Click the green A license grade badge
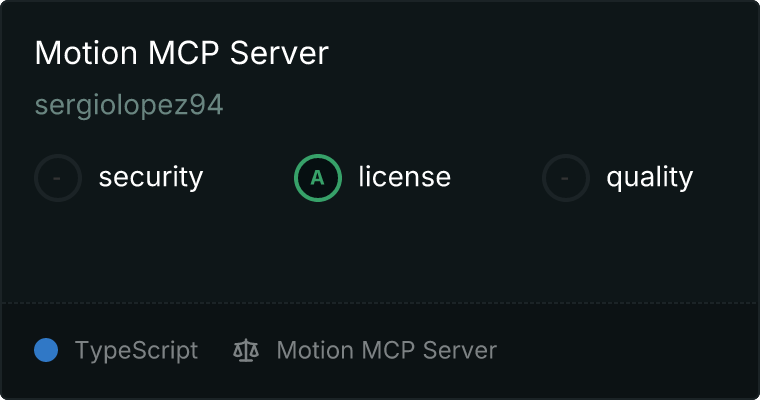 318,178
